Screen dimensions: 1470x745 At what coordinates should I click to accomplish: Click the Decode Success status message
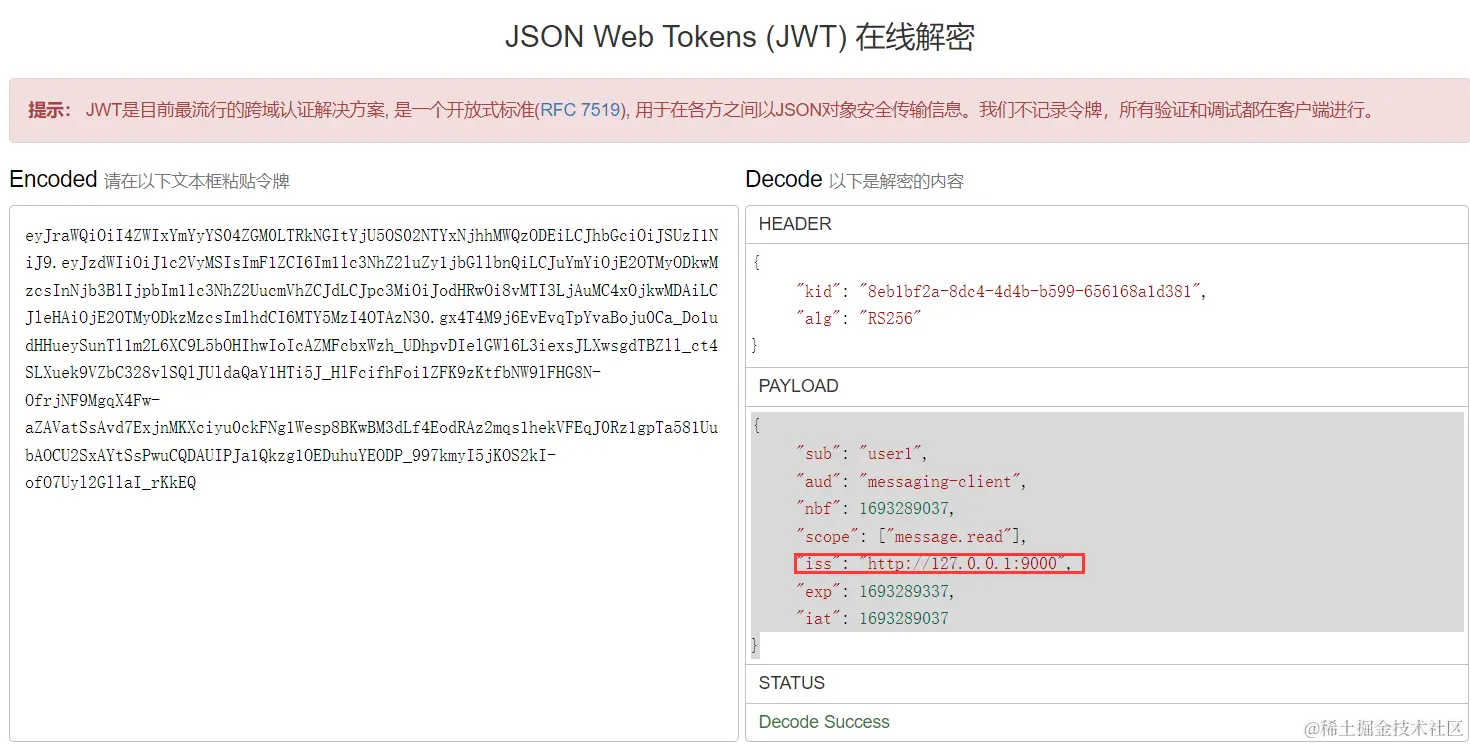[x=824, y=722]
